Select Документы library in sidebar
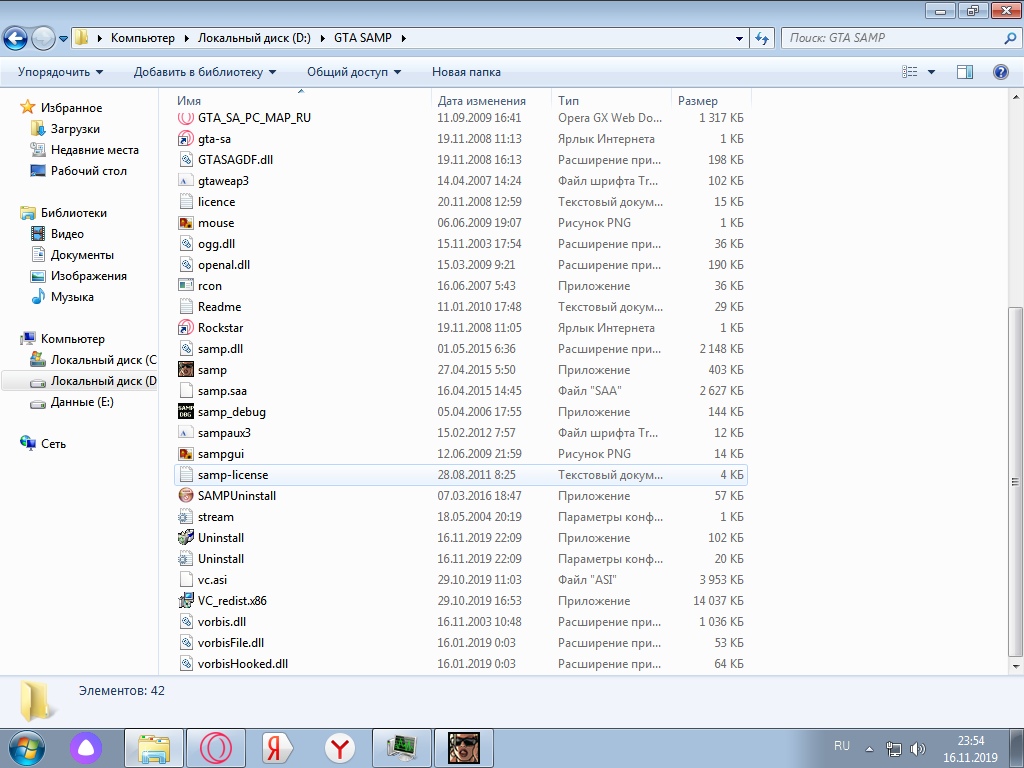Viewport: 1024px width, 768px height. 82,255
